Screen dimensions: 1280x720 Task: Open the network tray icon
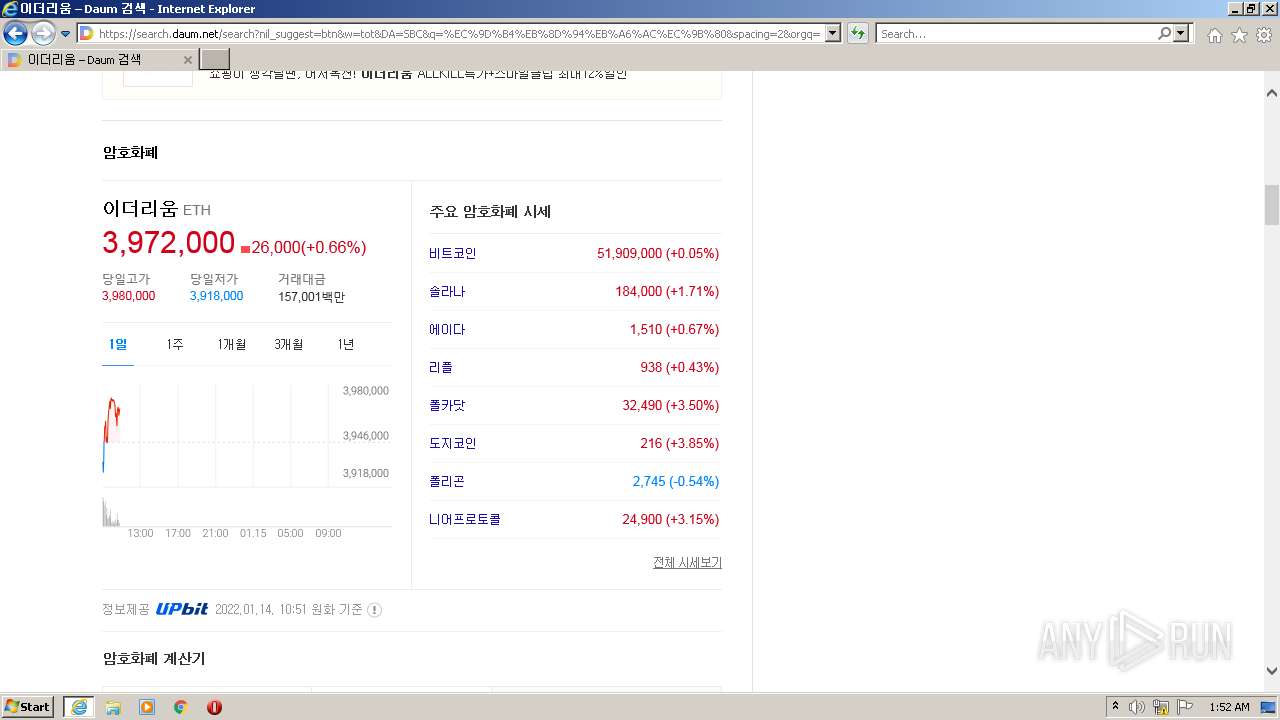coord(1161,707)
